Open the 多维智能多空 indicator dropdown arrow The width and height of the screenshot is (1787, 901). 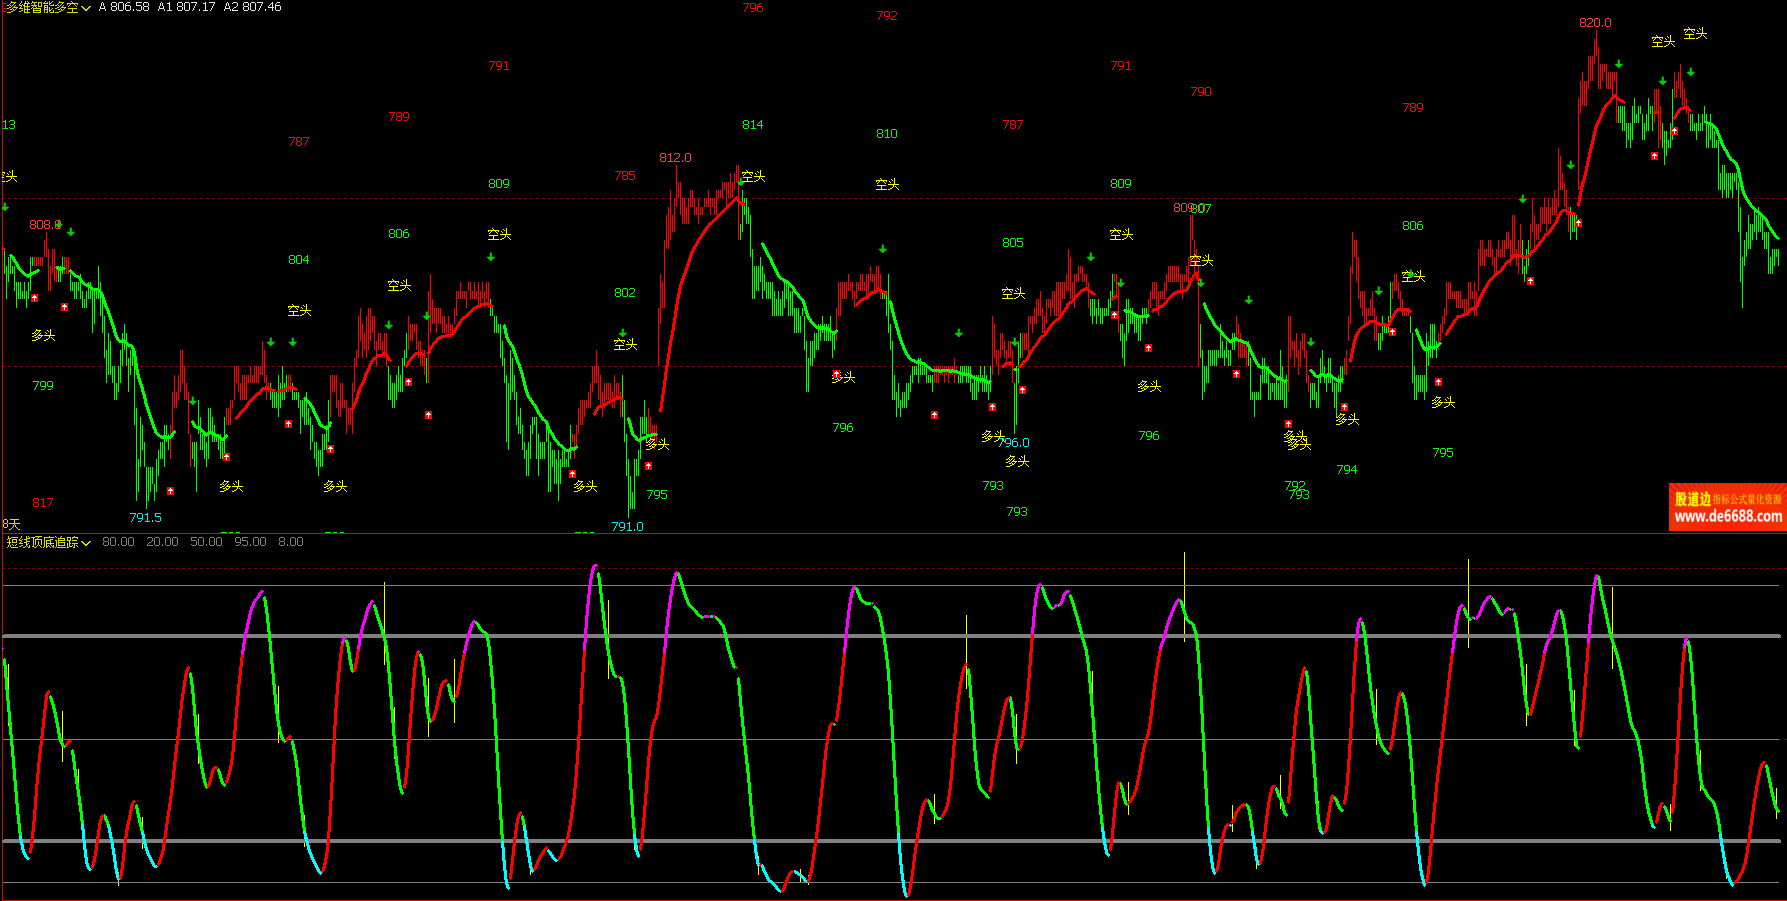tap(86, 8)
